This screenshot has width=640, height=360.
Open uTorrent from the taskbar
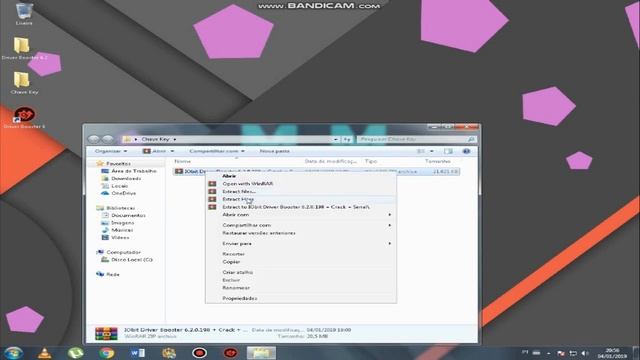(x=76, y=353)
